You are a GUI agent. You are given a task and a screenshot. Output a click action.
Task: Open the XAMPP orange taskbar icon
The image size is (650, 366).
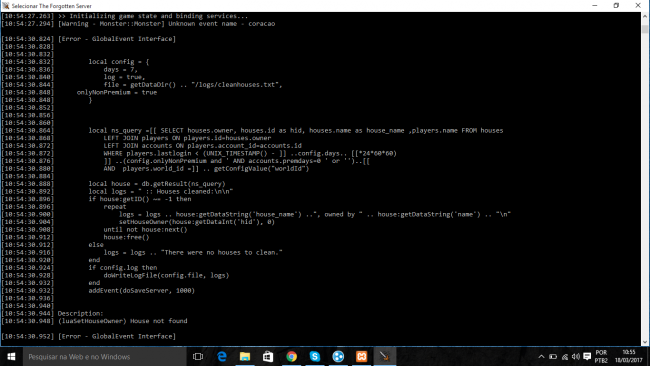click(361, 356)
